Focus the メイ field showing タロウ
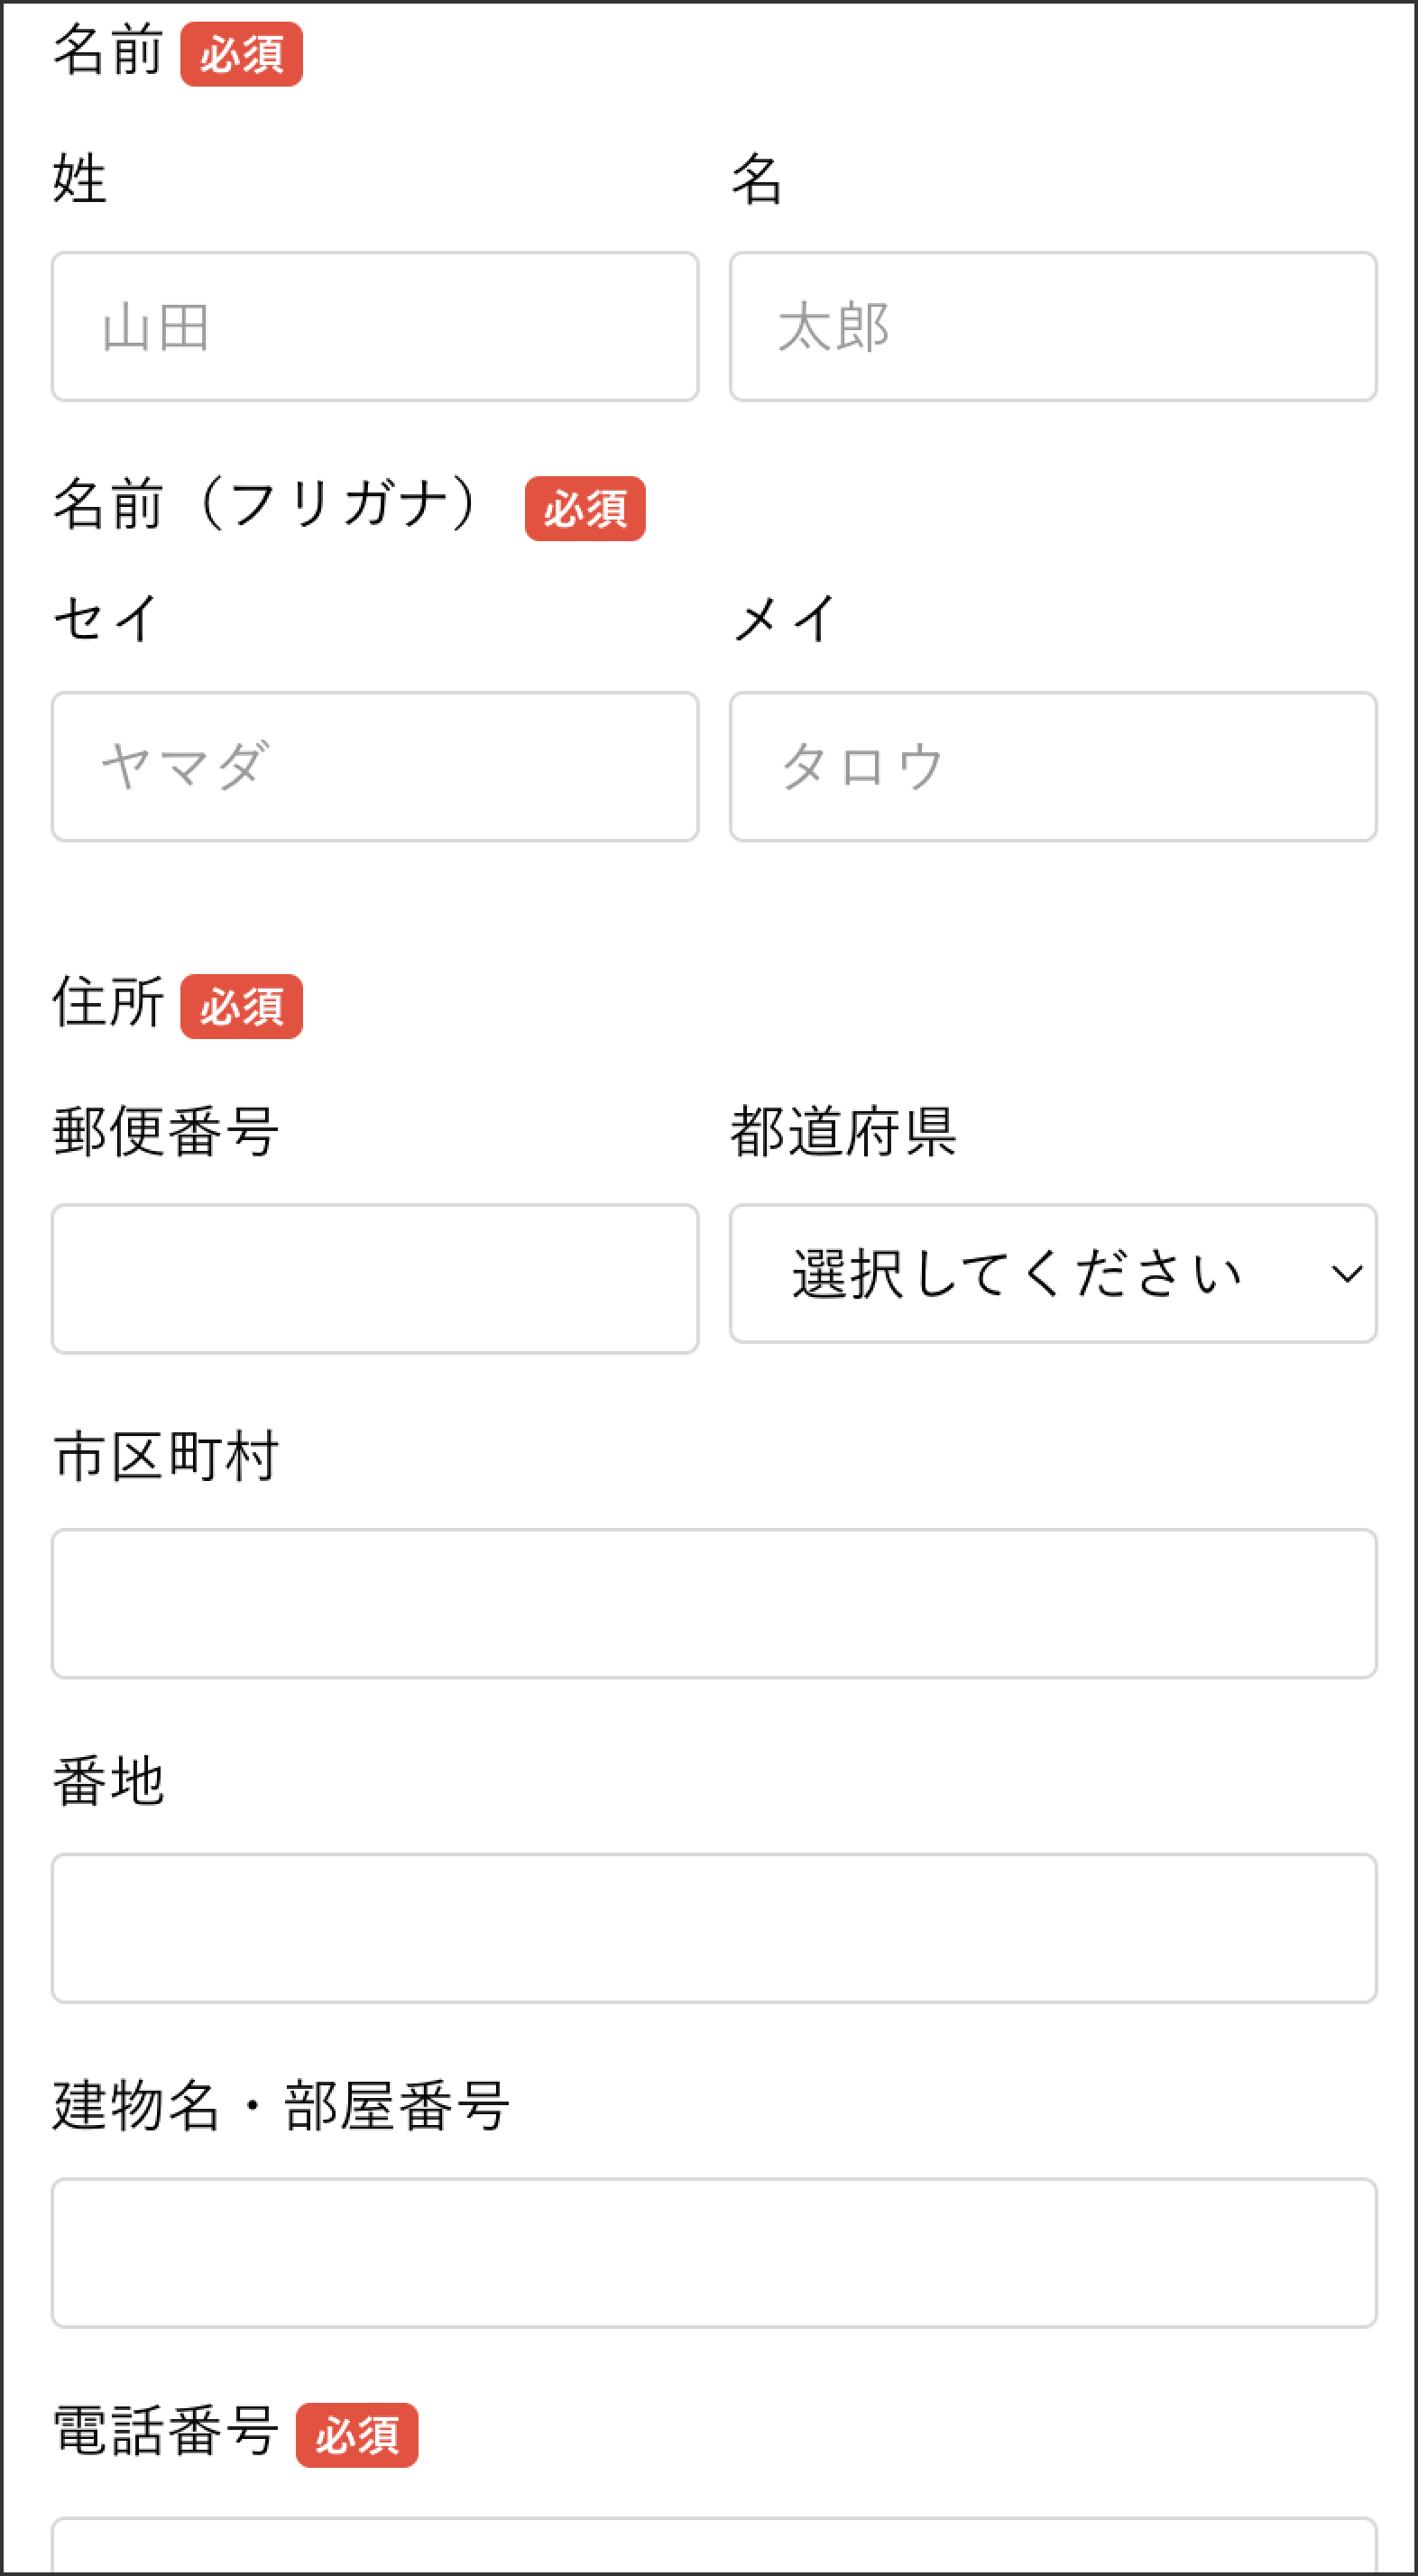The image size is (1418, 2576). tap(1053, 766)
